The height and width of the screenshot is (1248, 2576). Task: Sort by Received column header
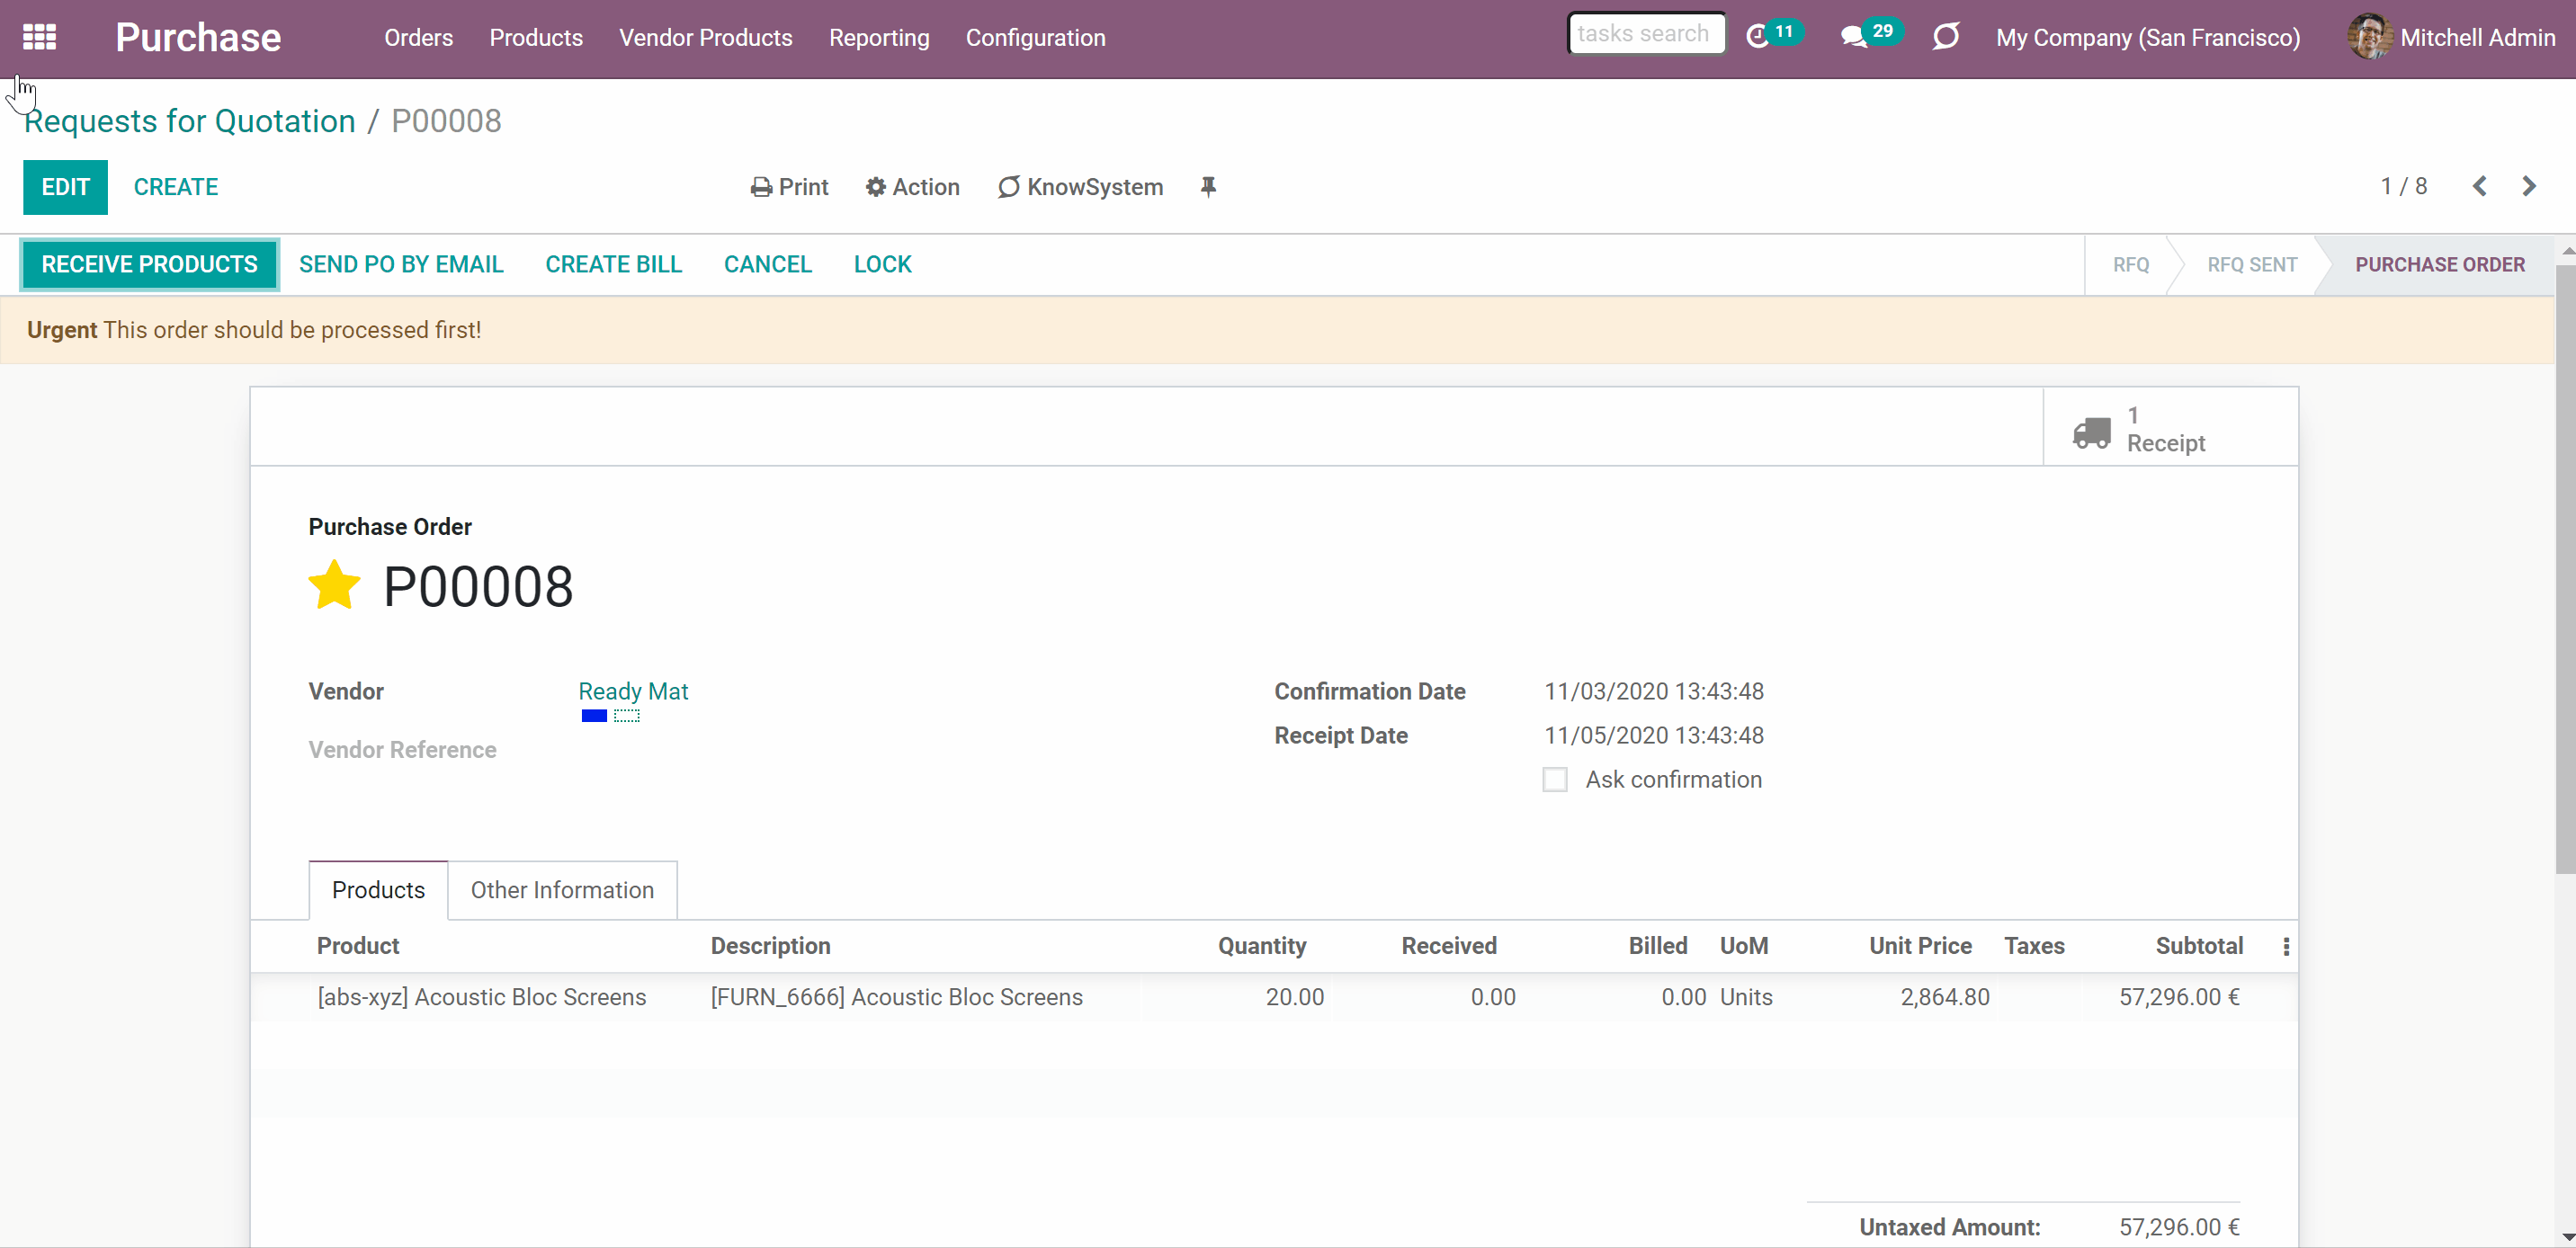[x=1449, y=946]
